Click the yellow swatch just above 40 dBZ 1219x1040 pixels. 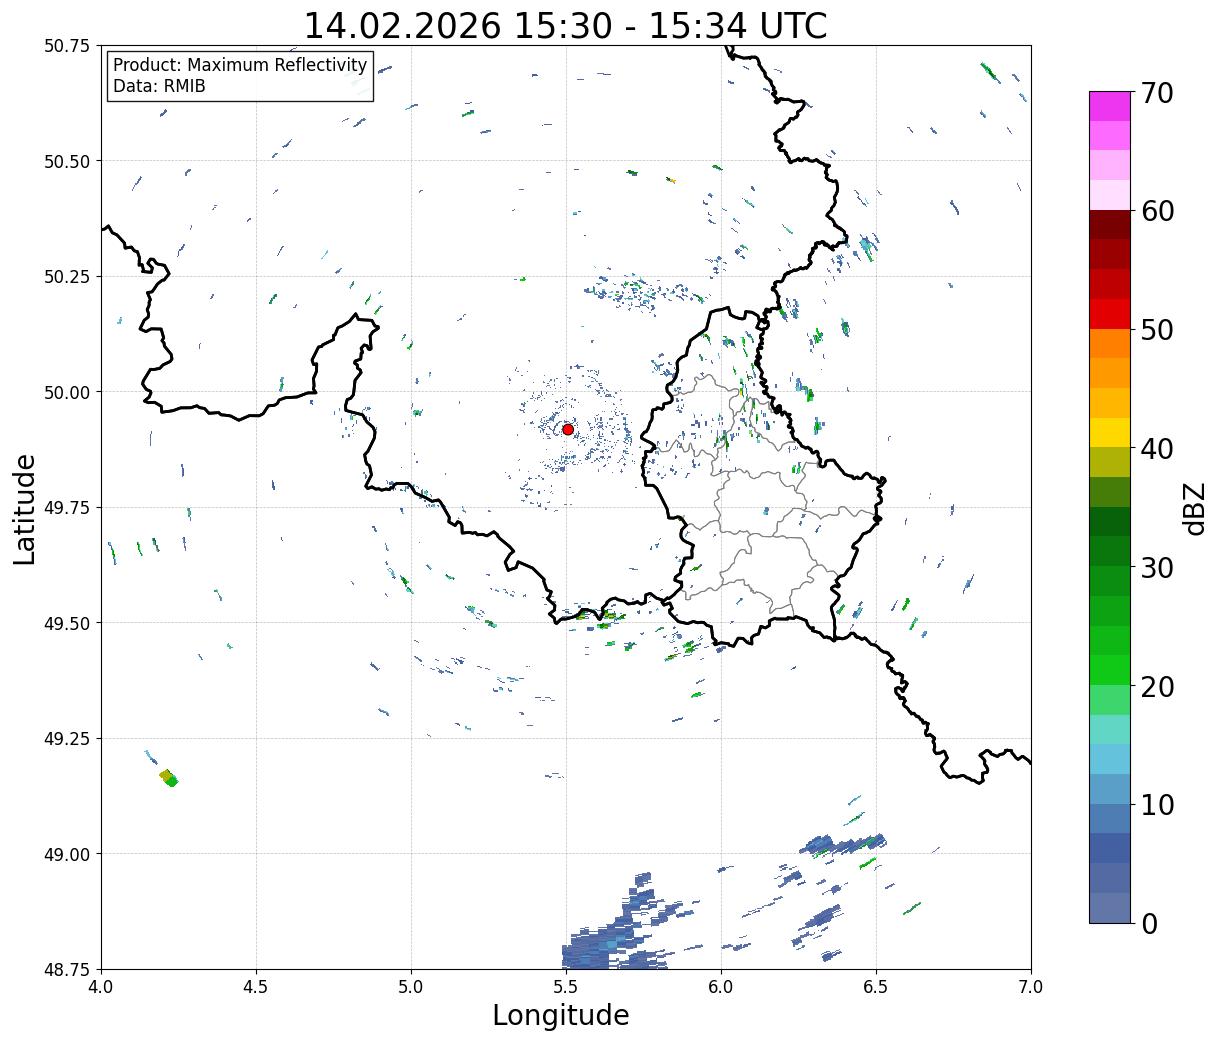[1110, 433]
